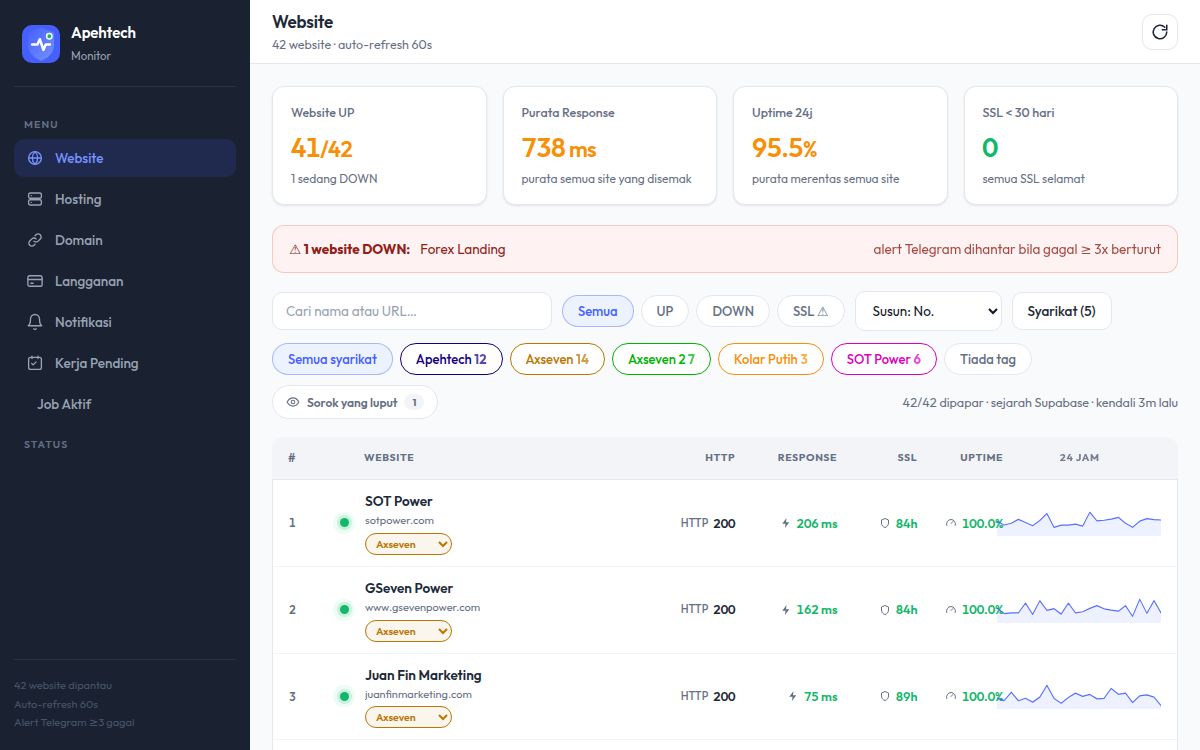
Task: Click the HTTP 200 value for SOT Power
Action: coord(708,523)
